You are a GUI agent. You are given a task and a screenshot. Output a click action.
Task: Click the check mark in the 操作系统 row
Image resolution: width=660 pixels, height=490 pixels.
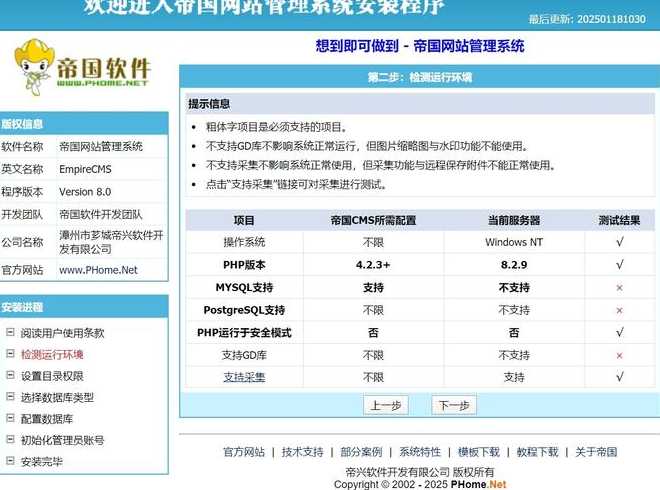(620, 242)
